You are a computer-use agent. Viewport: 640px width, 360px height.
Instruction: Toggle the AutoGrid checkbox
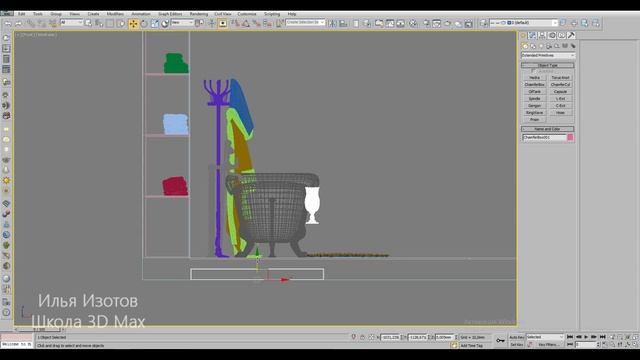(532, 71)
